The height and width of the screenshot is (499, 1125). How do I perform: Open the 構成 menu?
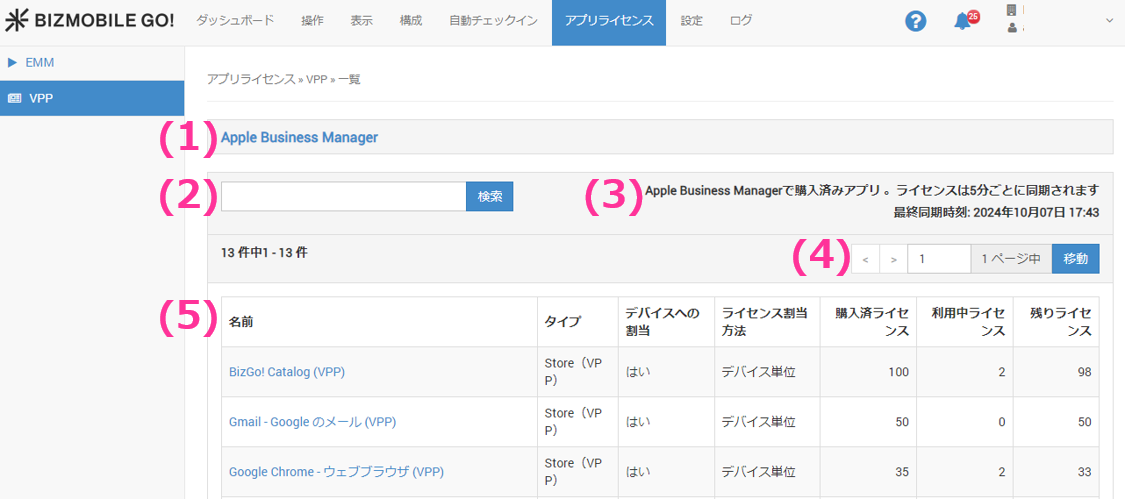coord(410,21)
